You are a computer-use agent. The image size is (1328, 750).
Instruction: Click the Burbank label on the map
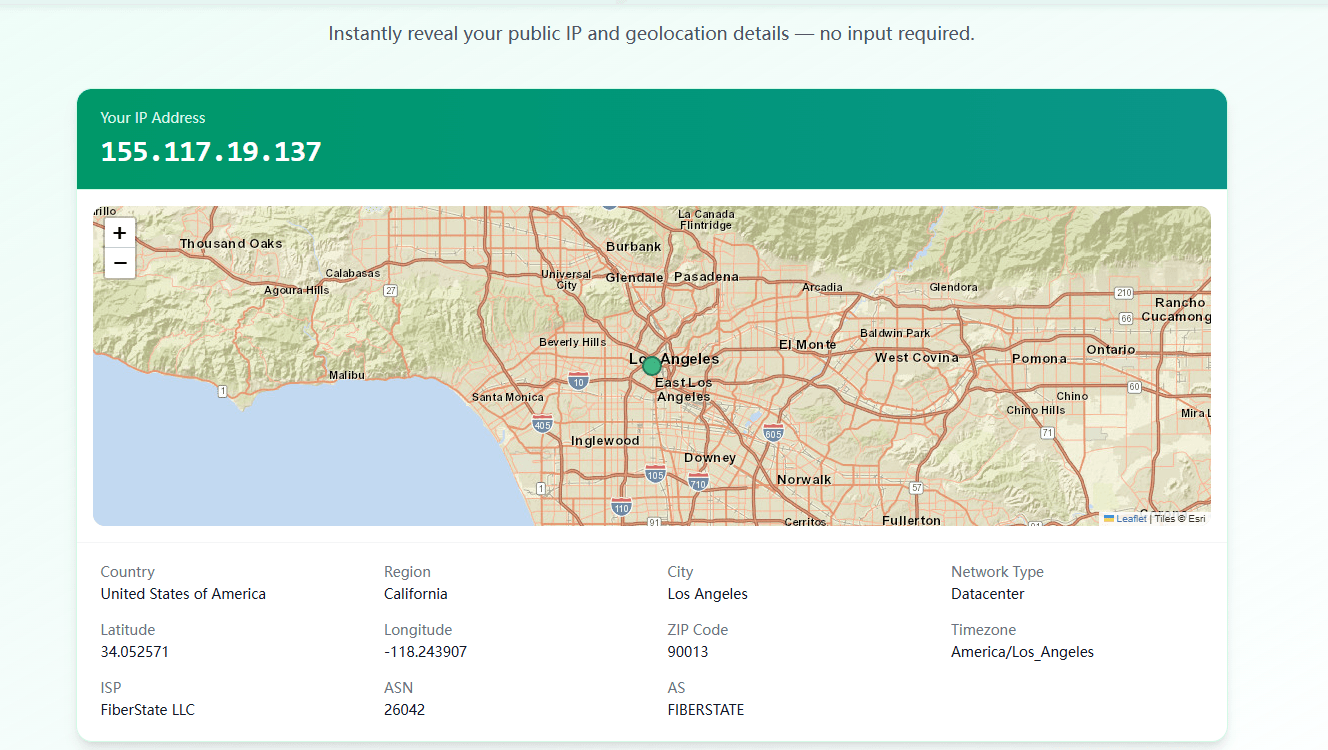[634, 246]
